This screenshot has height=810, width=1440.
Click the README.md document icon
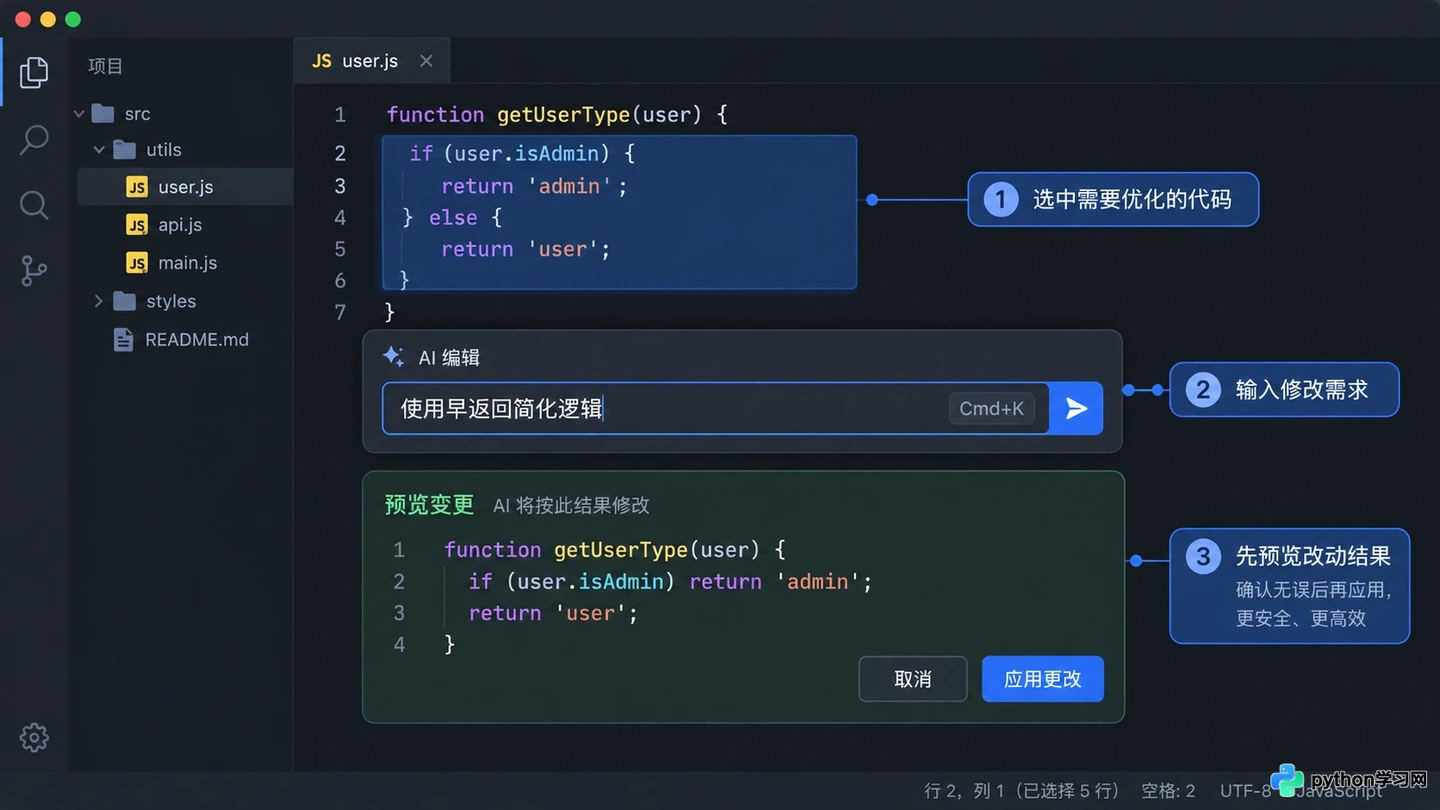click(123, 340)
